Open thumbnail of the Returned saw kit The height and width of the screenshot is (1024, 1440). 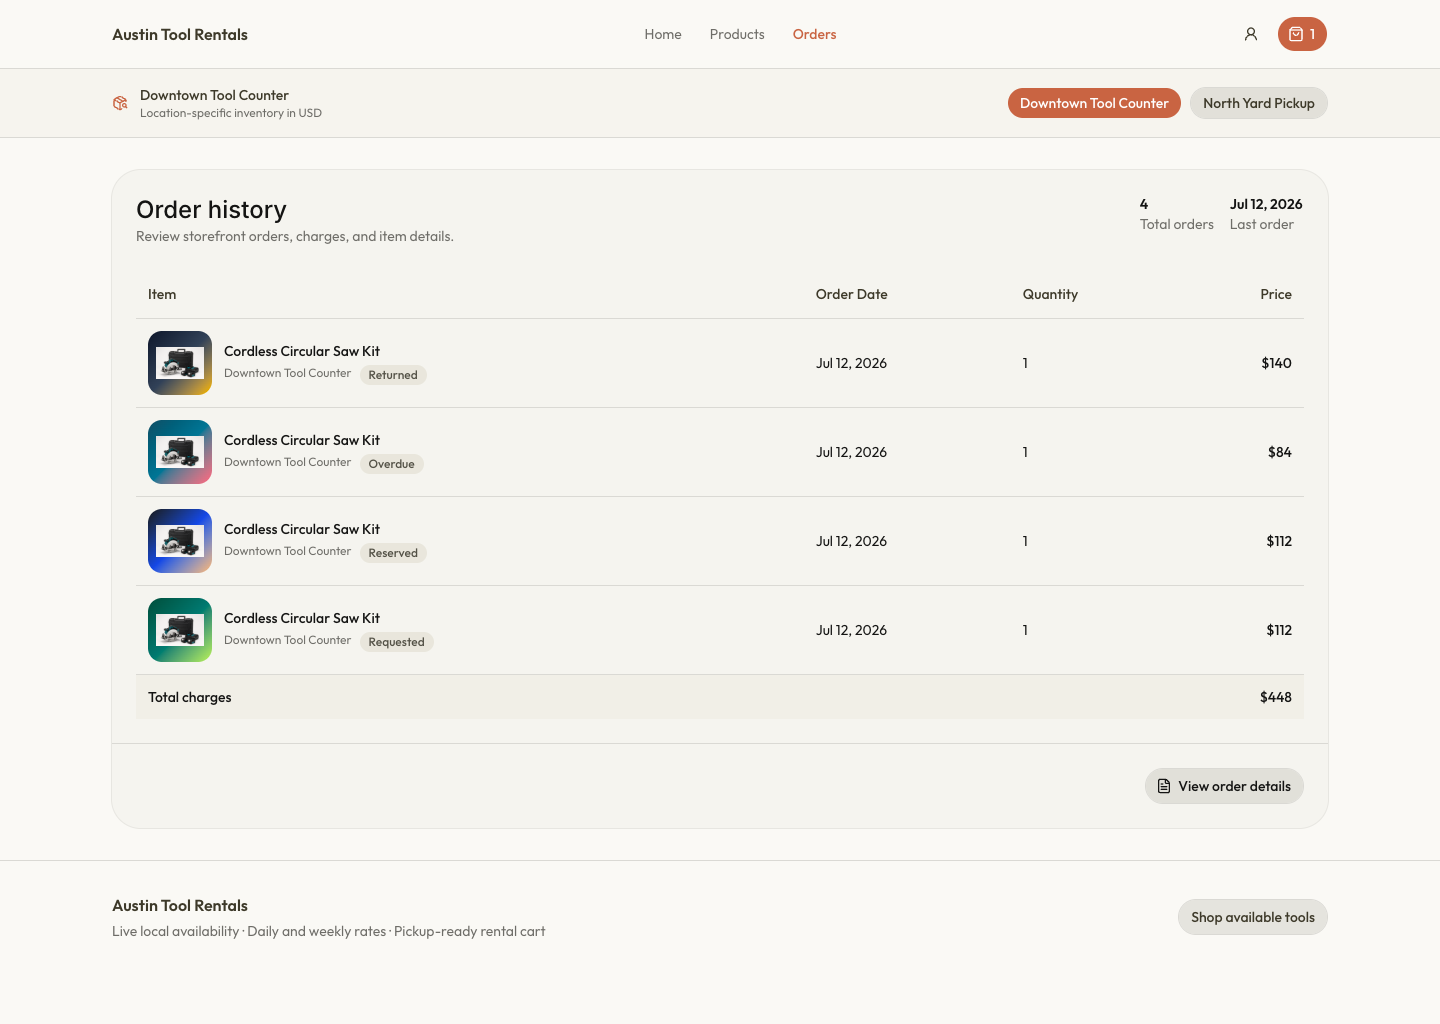[x=180, y=363]
